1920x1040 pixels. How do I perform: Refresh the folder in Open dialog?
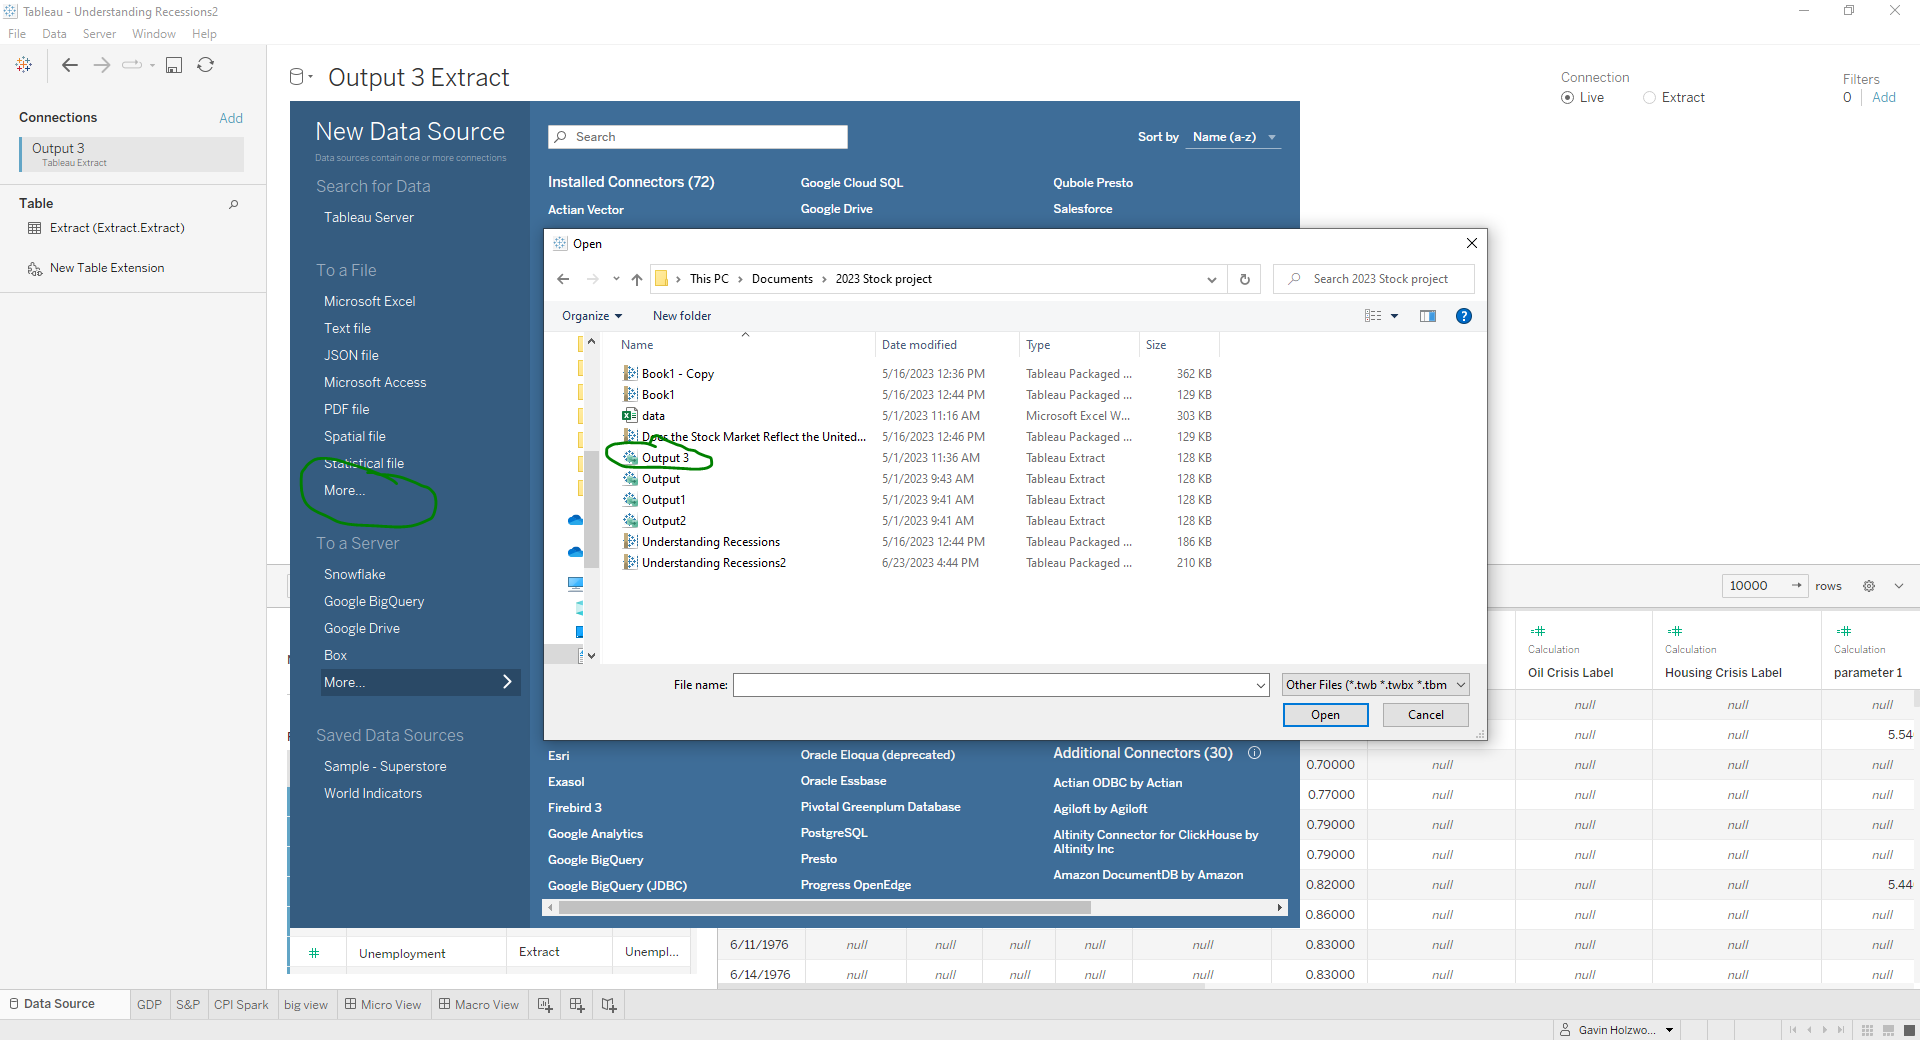pyautogui.click(x=1245, y=279)
